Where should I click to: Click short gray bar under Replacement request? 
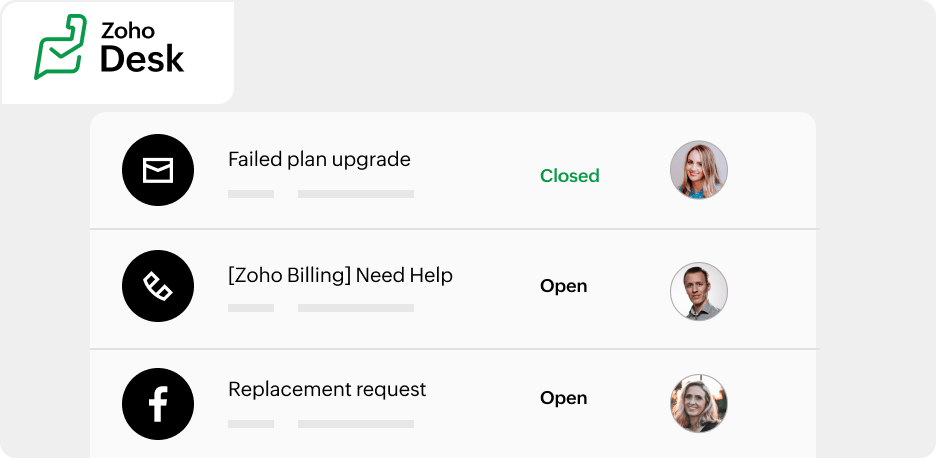[x=251, y=424]
